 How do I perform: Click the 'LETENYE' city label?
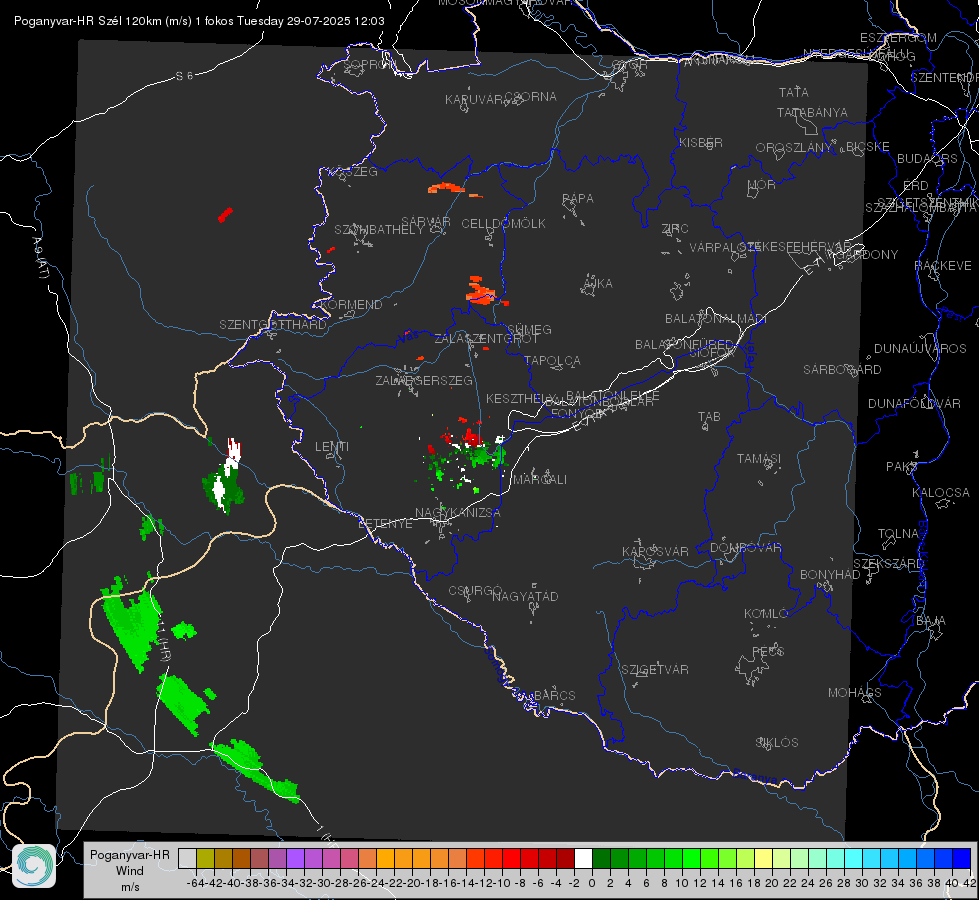[x=385, y=524]
